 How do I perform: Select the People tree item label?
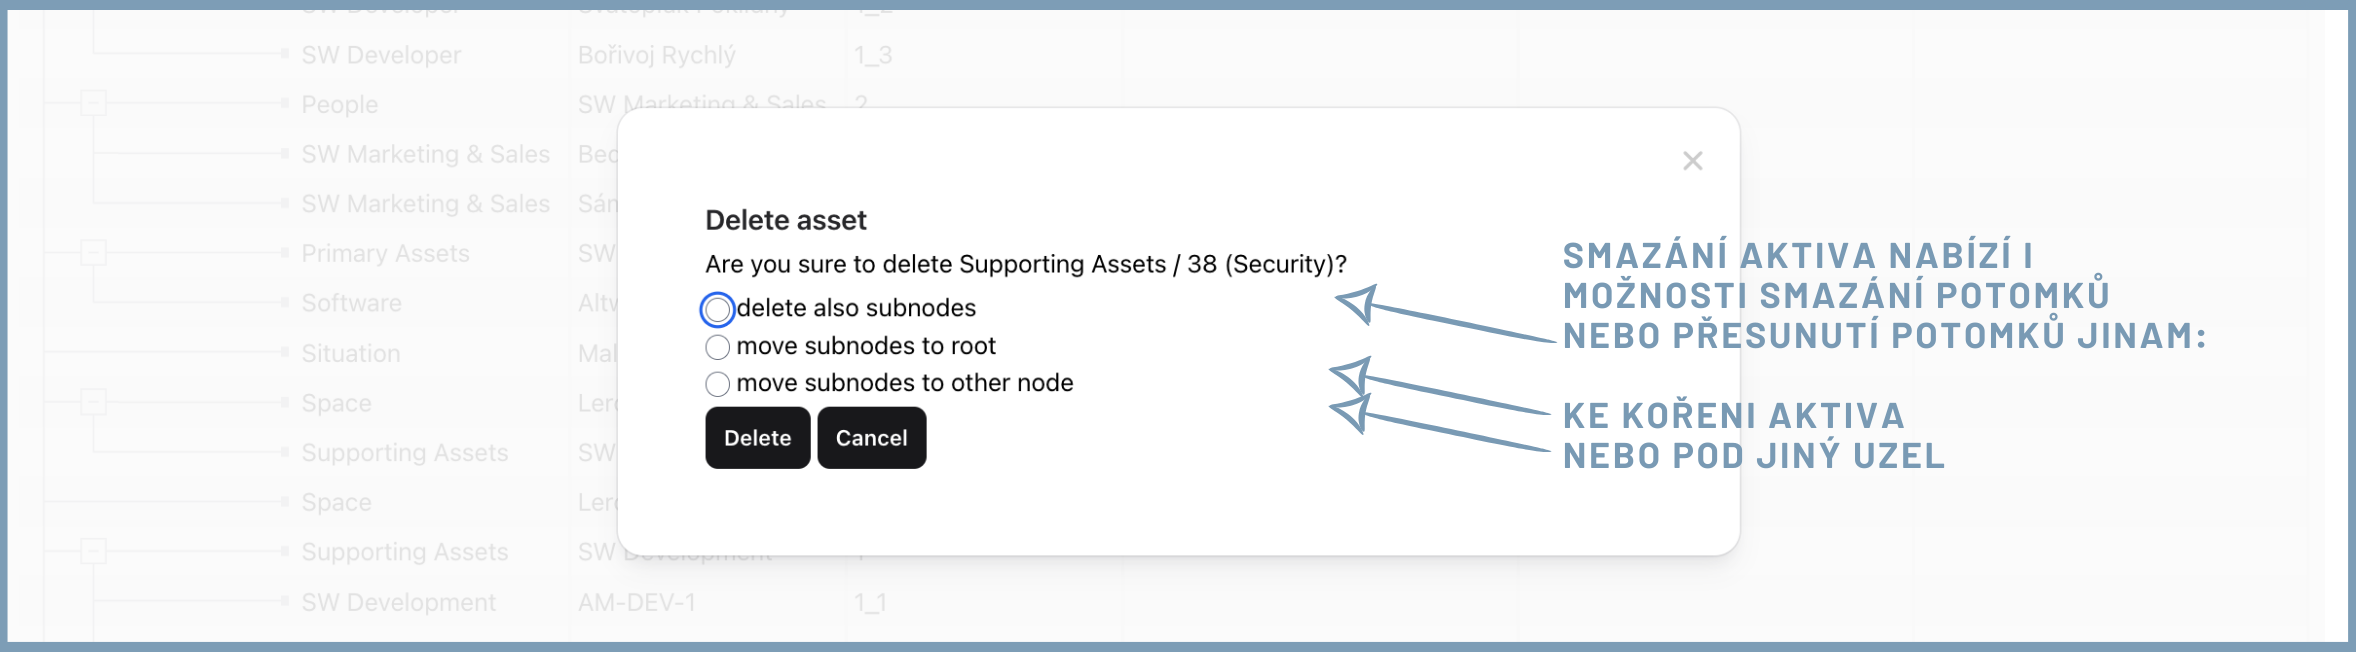[x=339, y=105]
